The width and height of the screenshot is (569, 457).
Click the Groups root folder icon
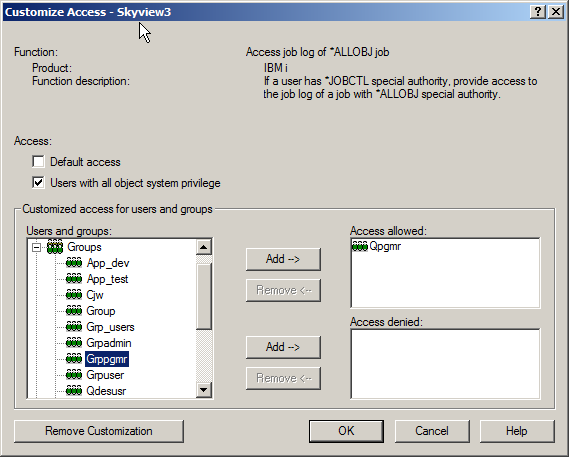[x=55, y=247]
